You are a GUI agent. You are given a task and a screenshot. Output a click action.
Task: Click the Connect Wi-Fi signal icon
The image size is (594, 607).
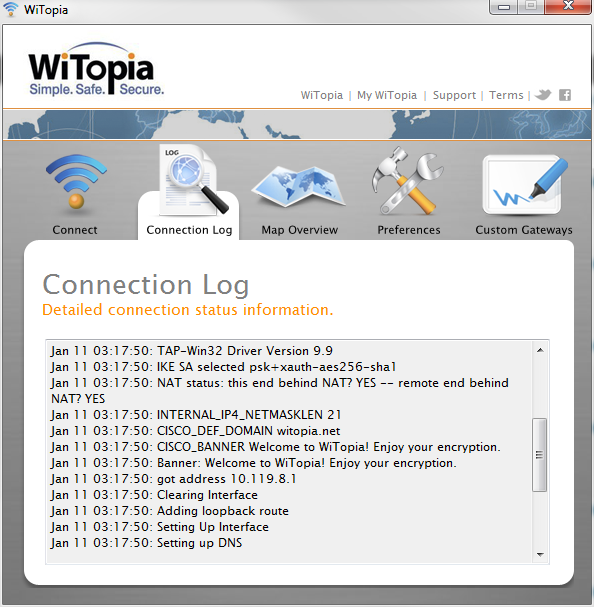pyautogui.click(x=76, y=182)
